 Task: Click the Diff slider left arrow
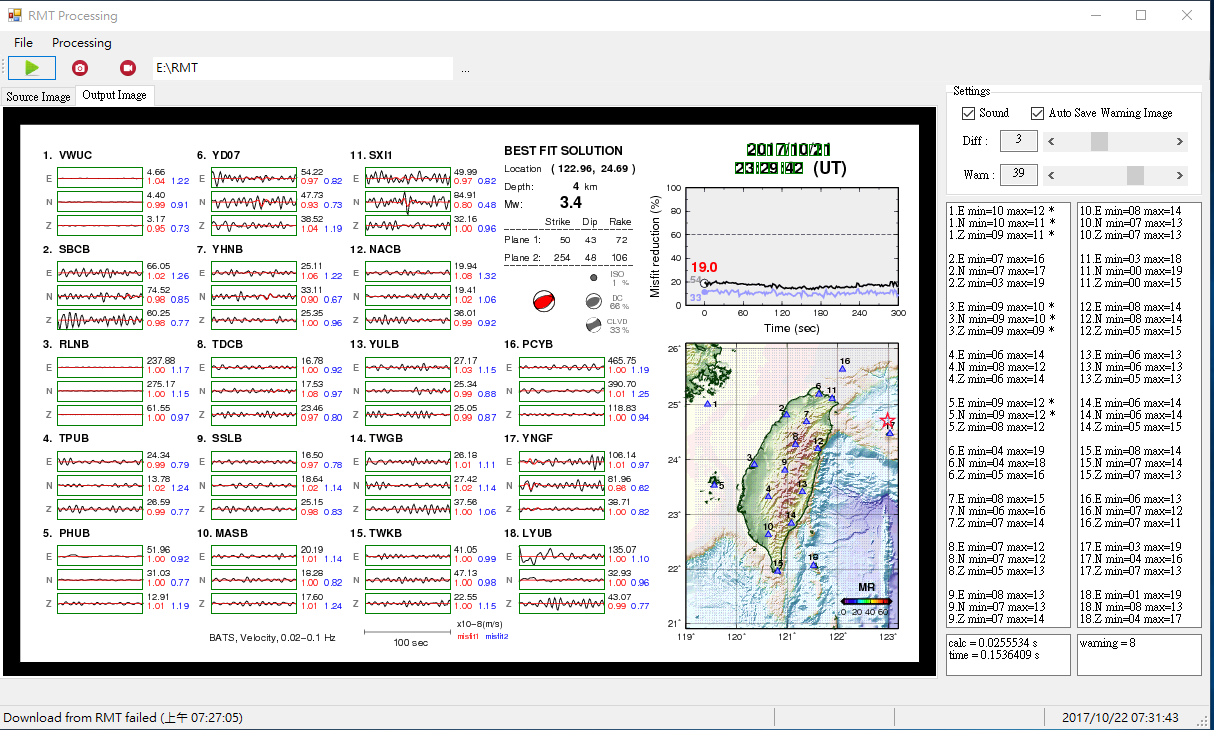coord(1050,142)
